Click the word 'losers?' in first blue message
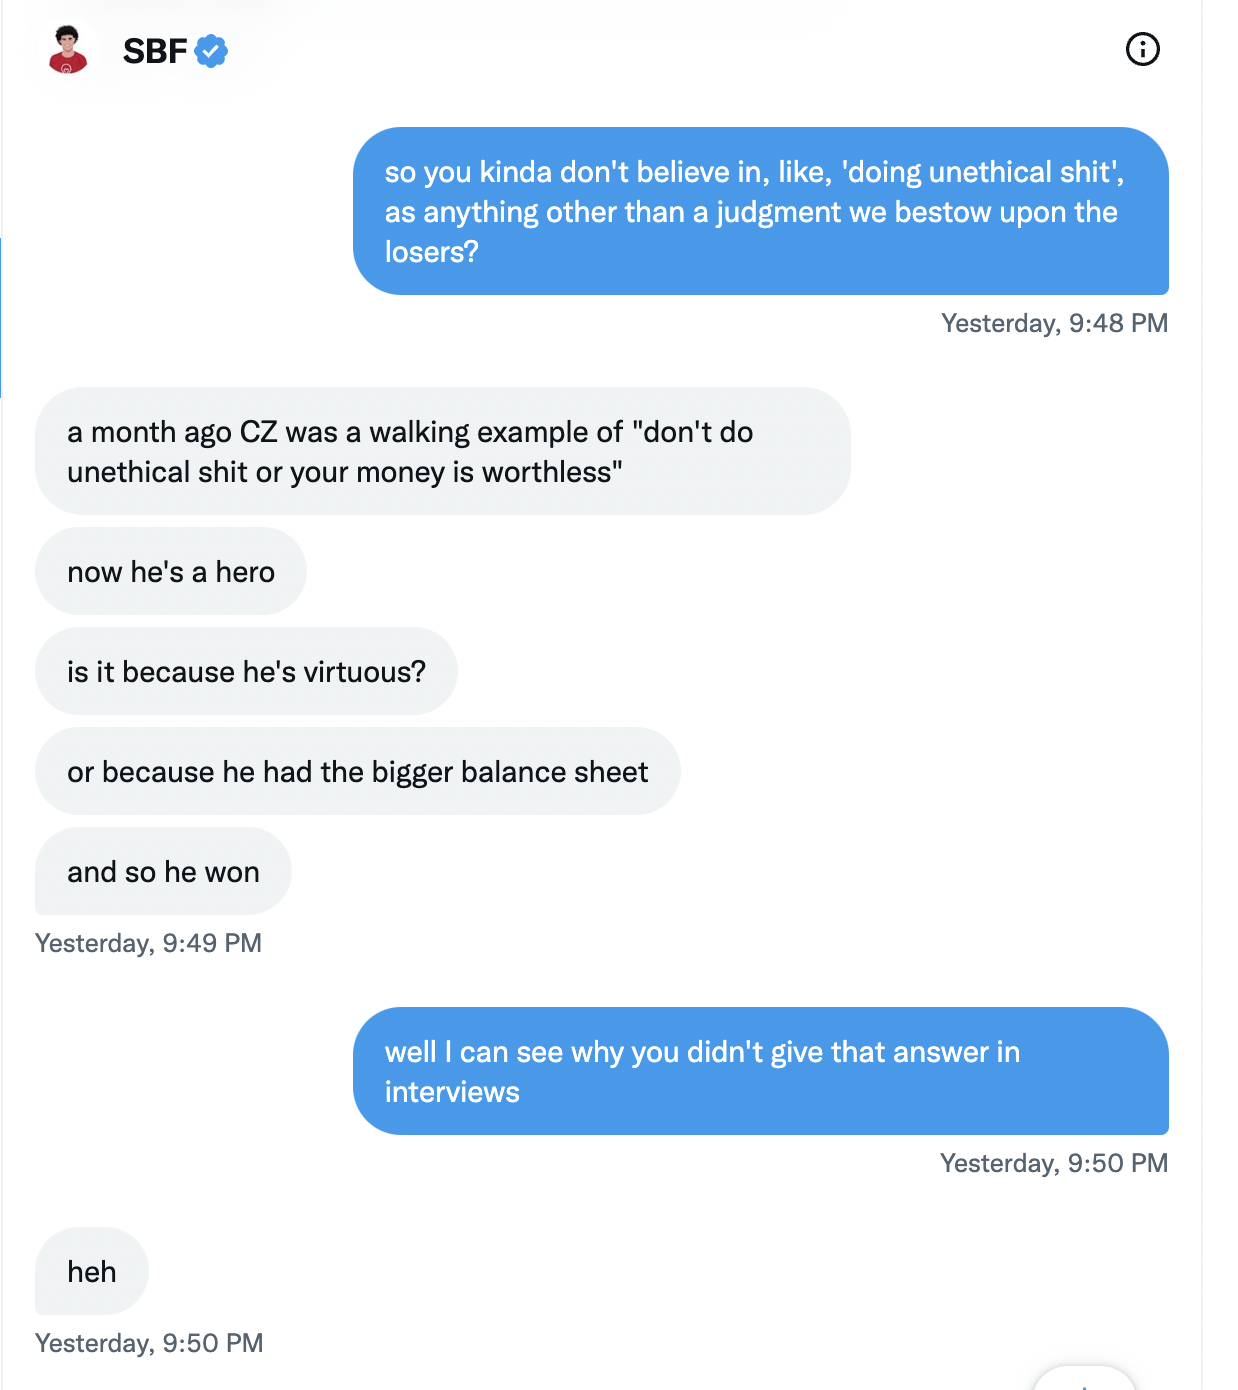The image size is (1238, 1390). pos(432,252)
